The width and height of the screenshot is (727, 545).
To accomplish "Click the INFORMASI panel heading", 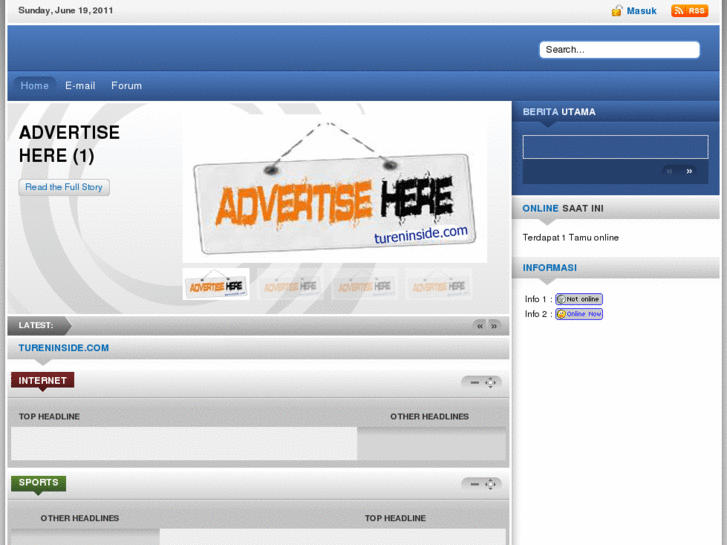I will [550, 268].
